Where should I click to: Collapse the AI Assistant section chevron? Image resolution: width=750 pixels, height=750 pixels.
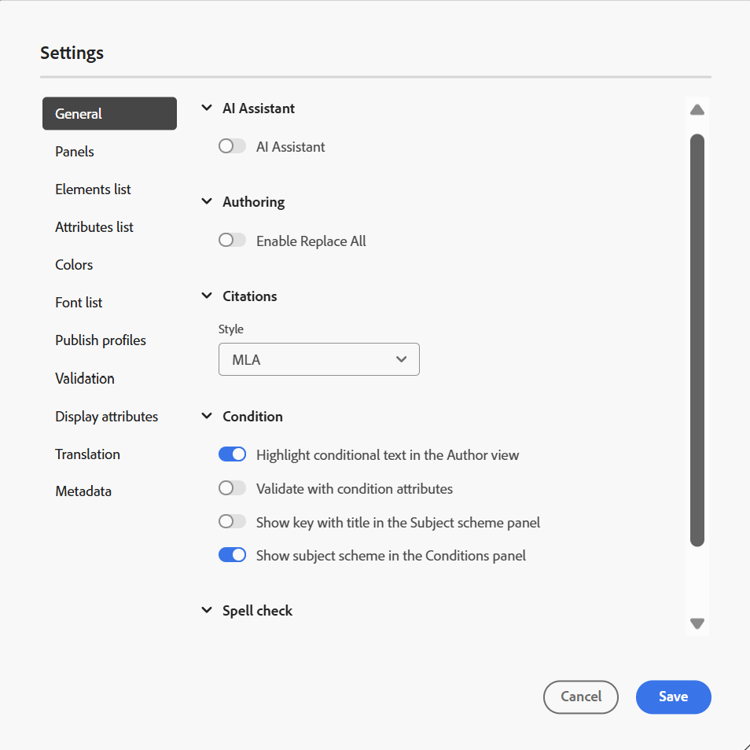point(207,108)
